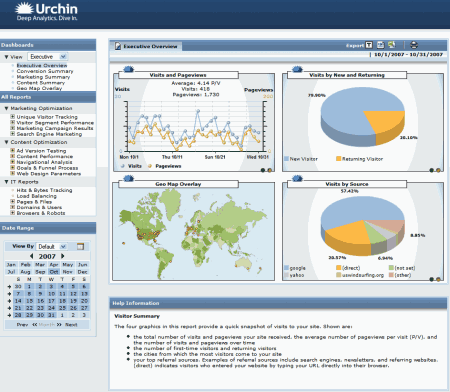The width and height of the screenshot is (450, 392).
Task: Click orange dot on Visits and Pageviews chart
Action: pos(269,170)
